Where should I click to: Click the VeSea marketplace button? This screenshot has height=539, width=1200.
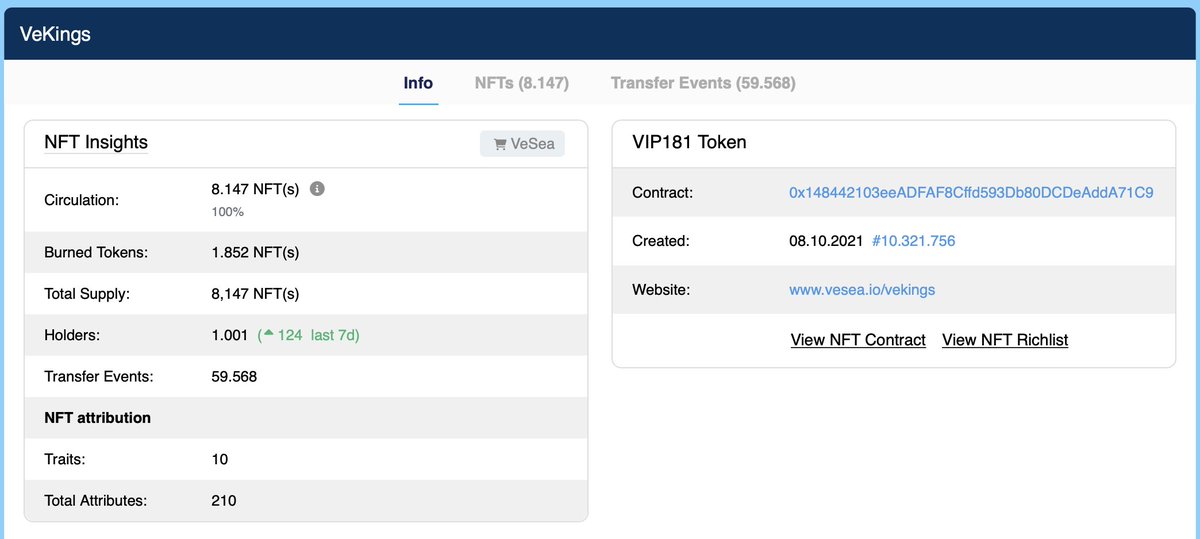click(522, 144)
